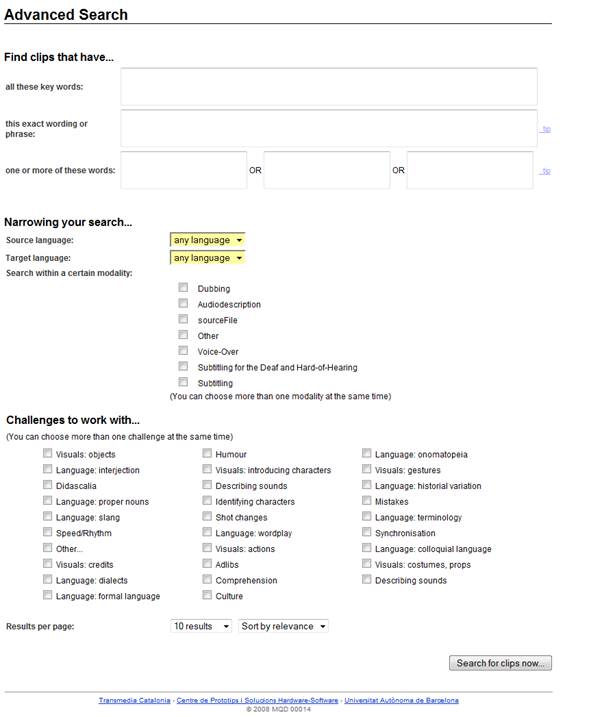
Task: Tick the Dubbing modality checkbox
Action: [x=183, y=288]
